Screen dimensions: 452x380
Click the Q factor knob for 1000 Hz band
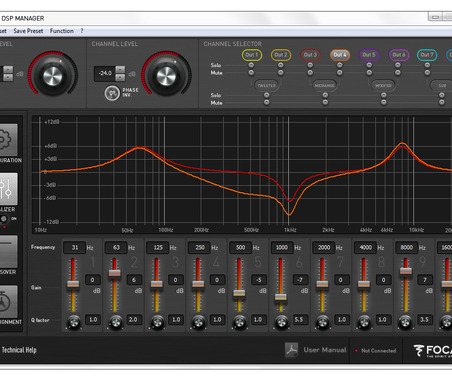(281, 322)
